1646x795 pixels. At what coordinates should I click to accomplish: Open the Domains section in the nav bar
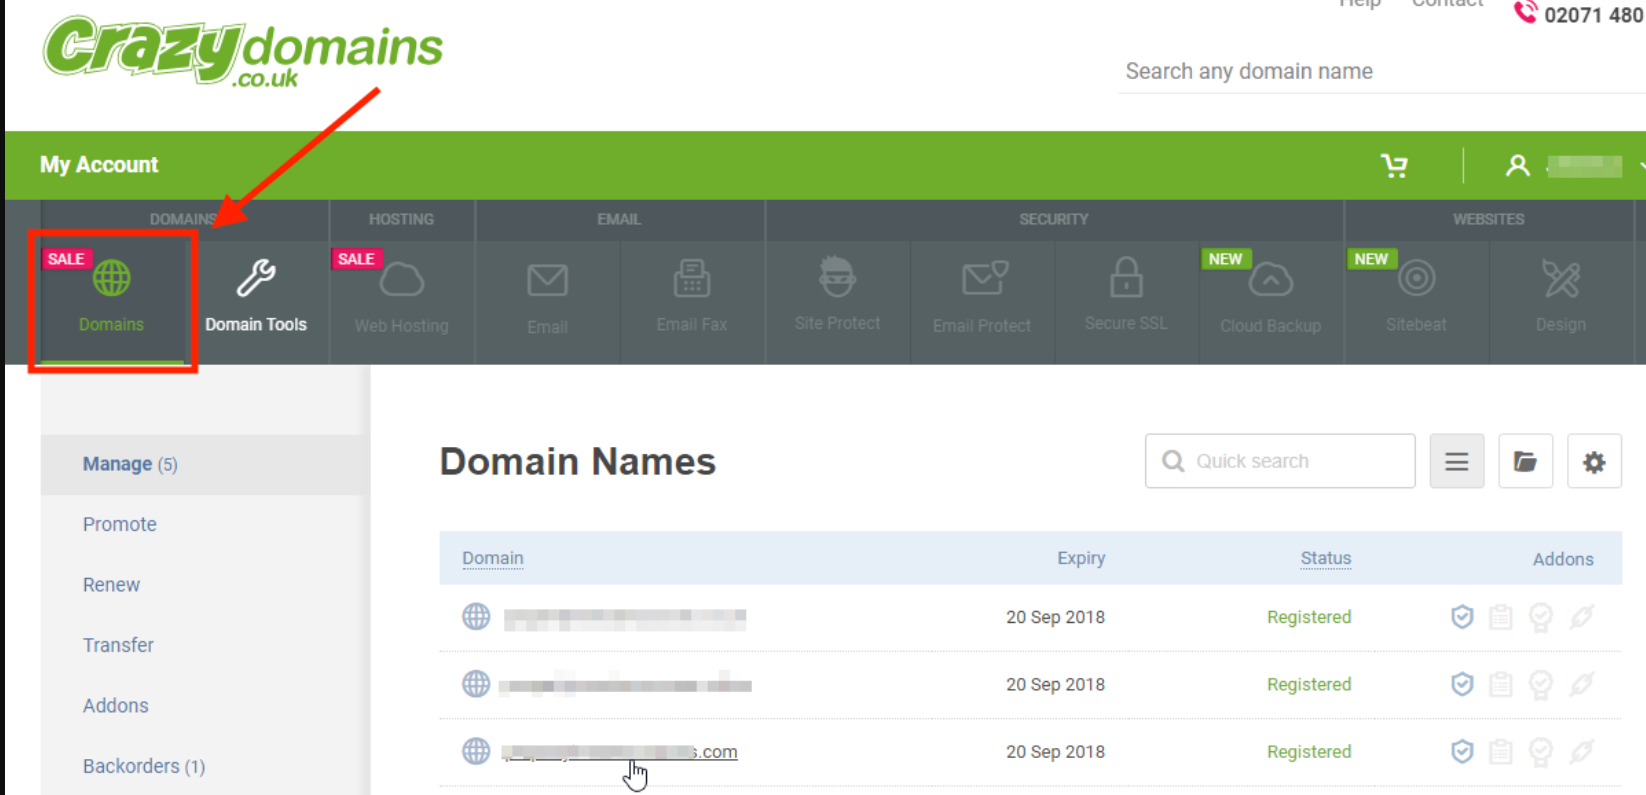[x=112, y=300]
